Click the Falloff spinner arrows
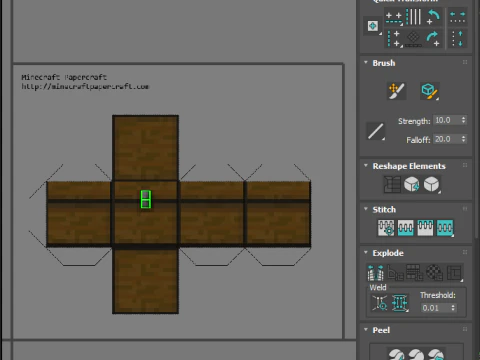Image resolution: width=480 pixels, height=360 pixels. (x=463, y=139)
